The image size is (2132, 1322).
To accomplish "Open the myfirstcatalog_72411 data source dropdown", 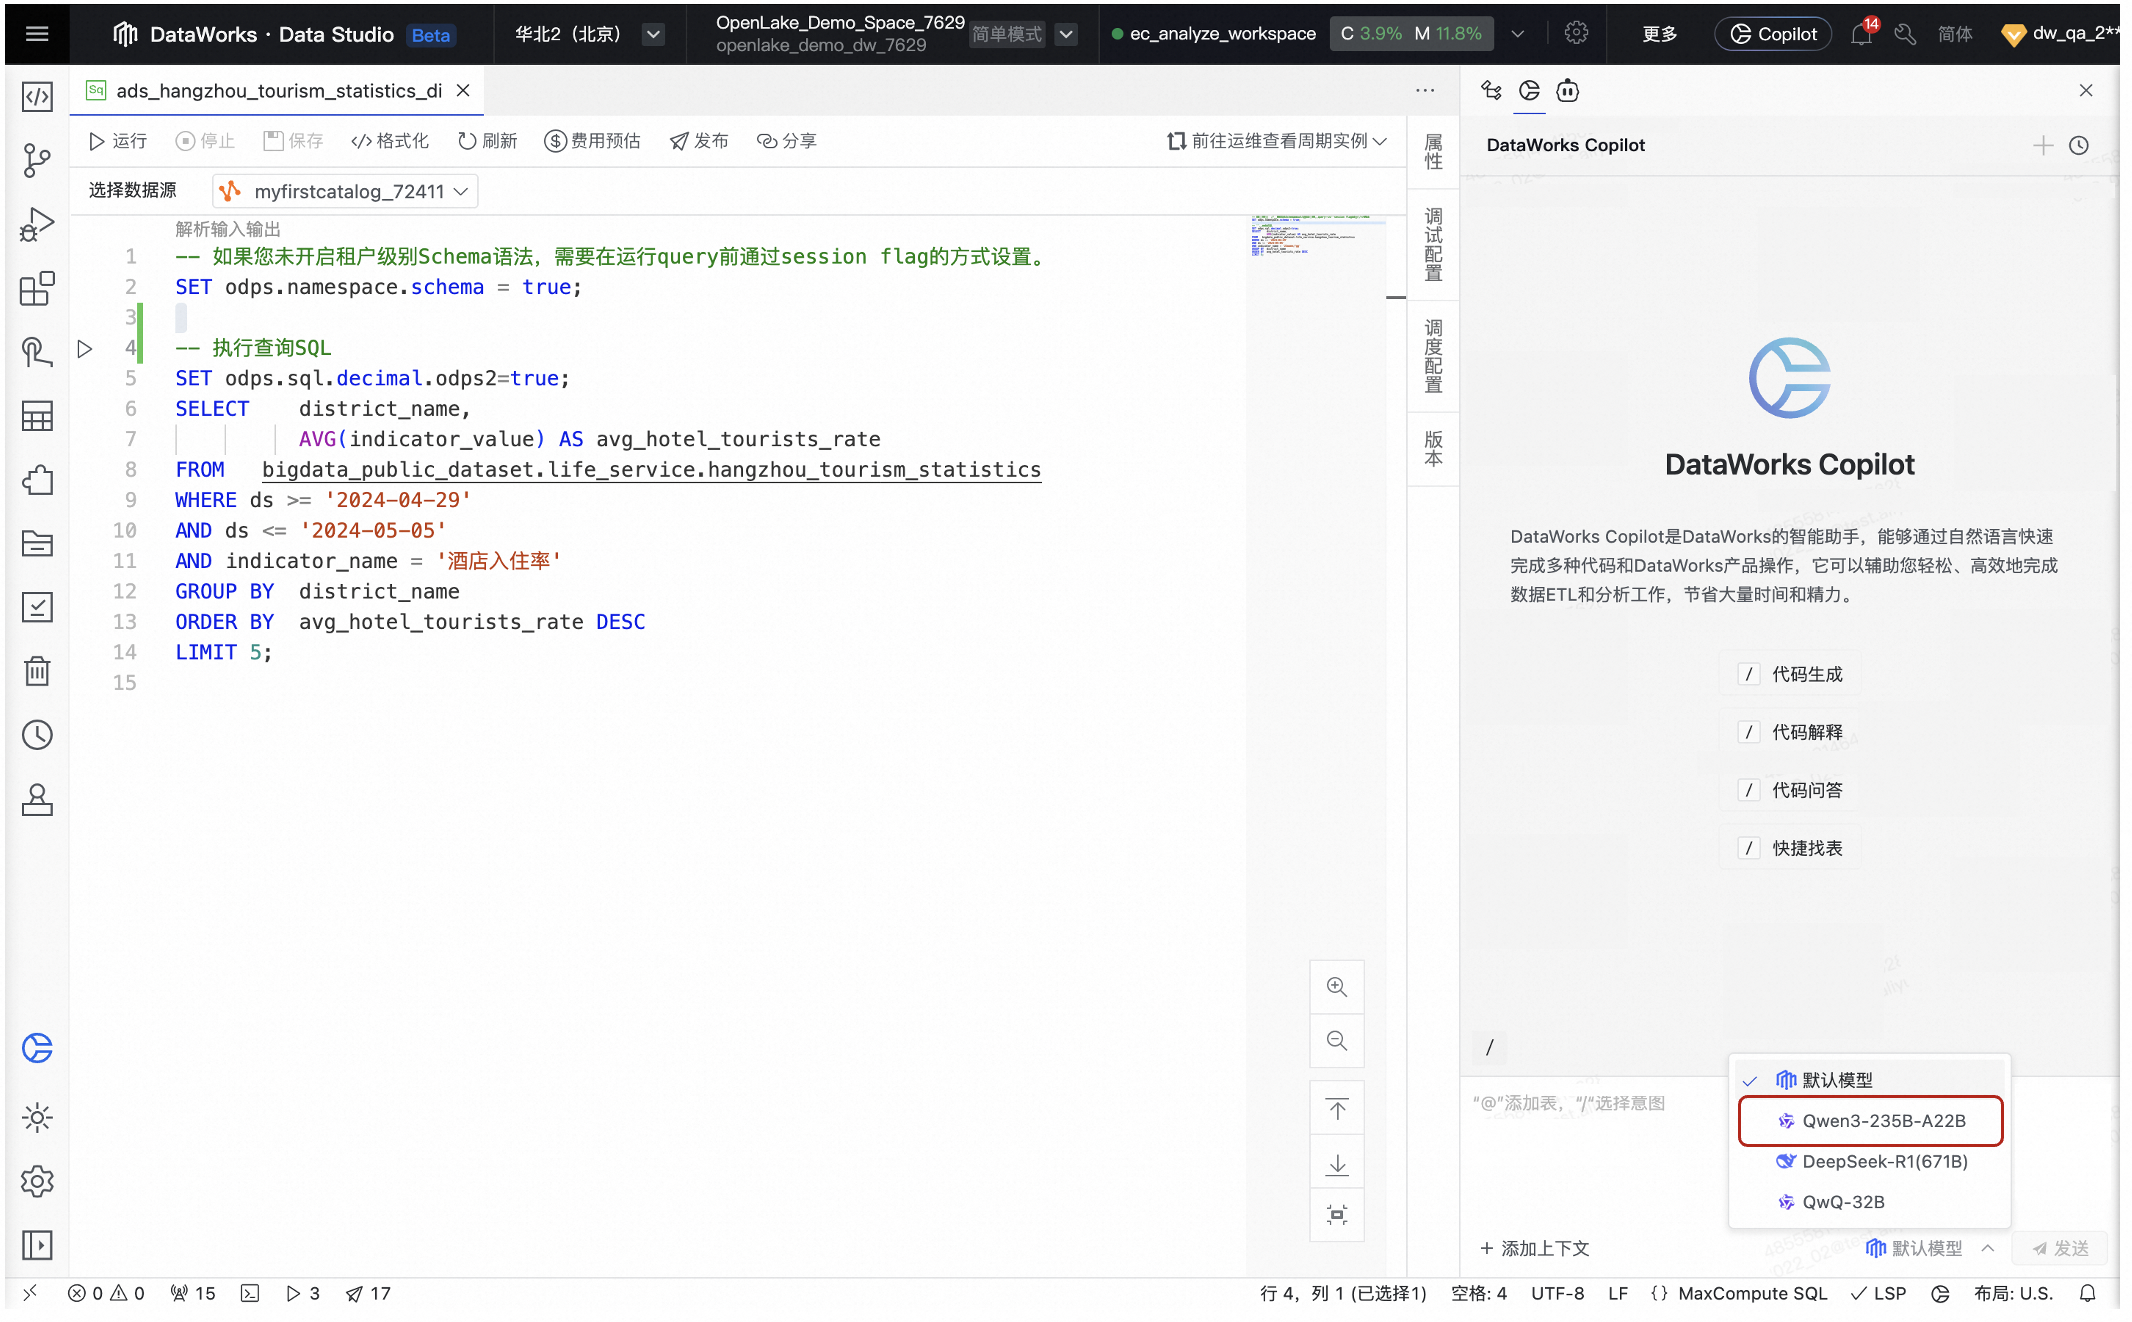I will [345, 191].
